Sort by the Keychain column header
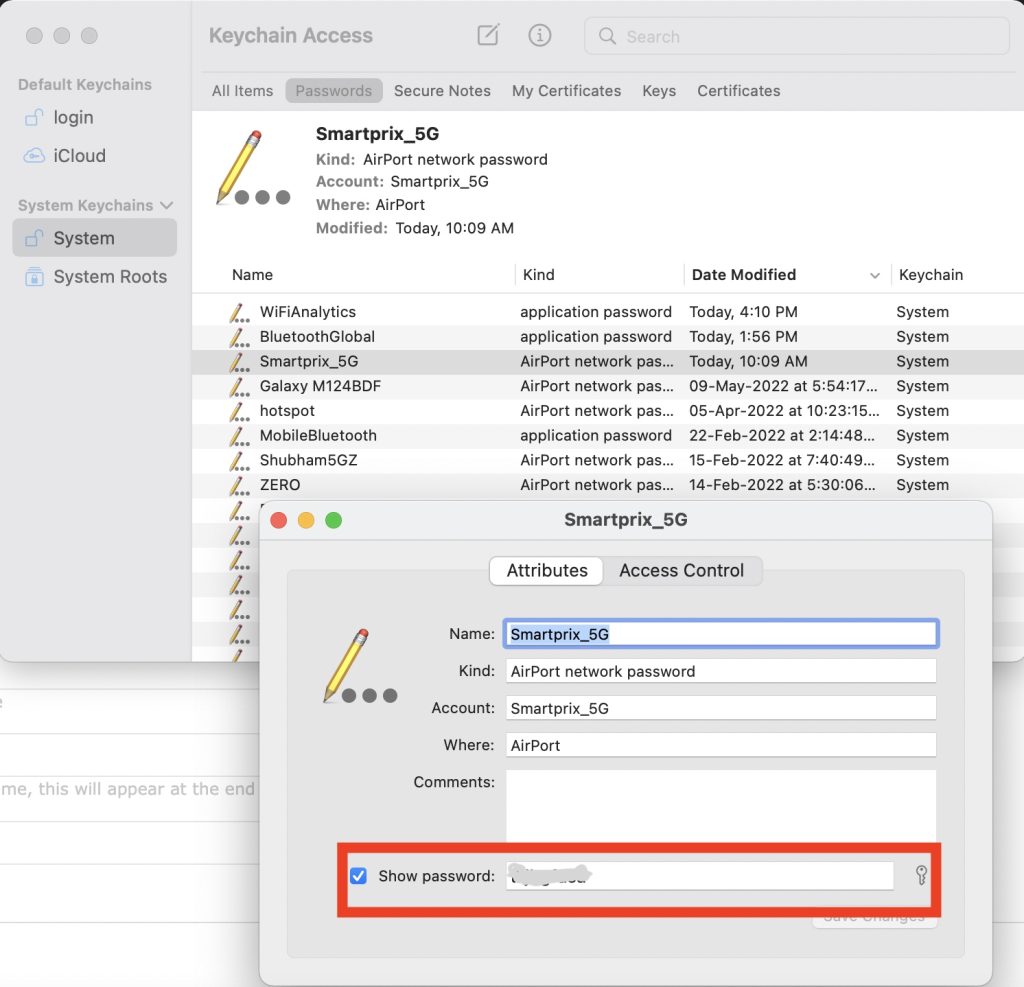Viewport: 1024px width, 987px height. pyautogui.click(x=931, y=275)
